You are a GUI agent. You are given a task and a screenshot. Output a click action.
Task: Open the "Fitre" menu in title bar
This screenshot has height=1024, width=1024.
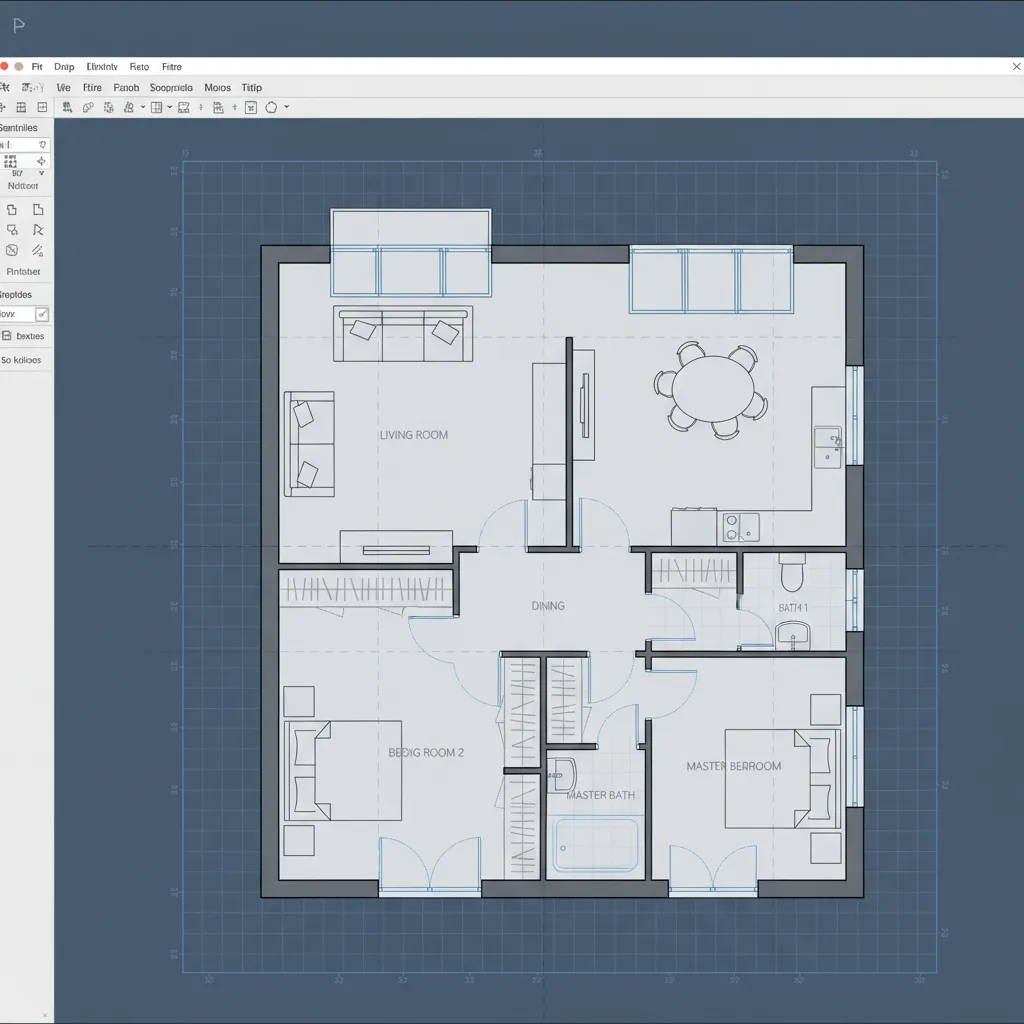[x=172, y=67]
